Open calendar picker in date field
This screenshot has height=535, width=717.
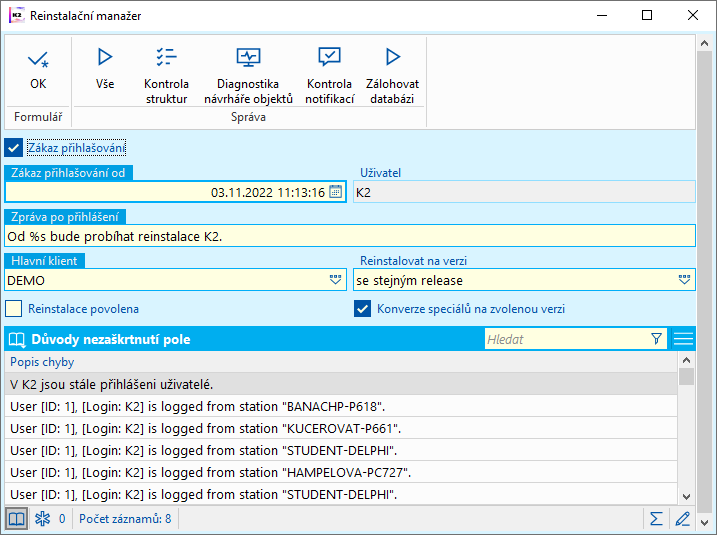coord(336,192)
